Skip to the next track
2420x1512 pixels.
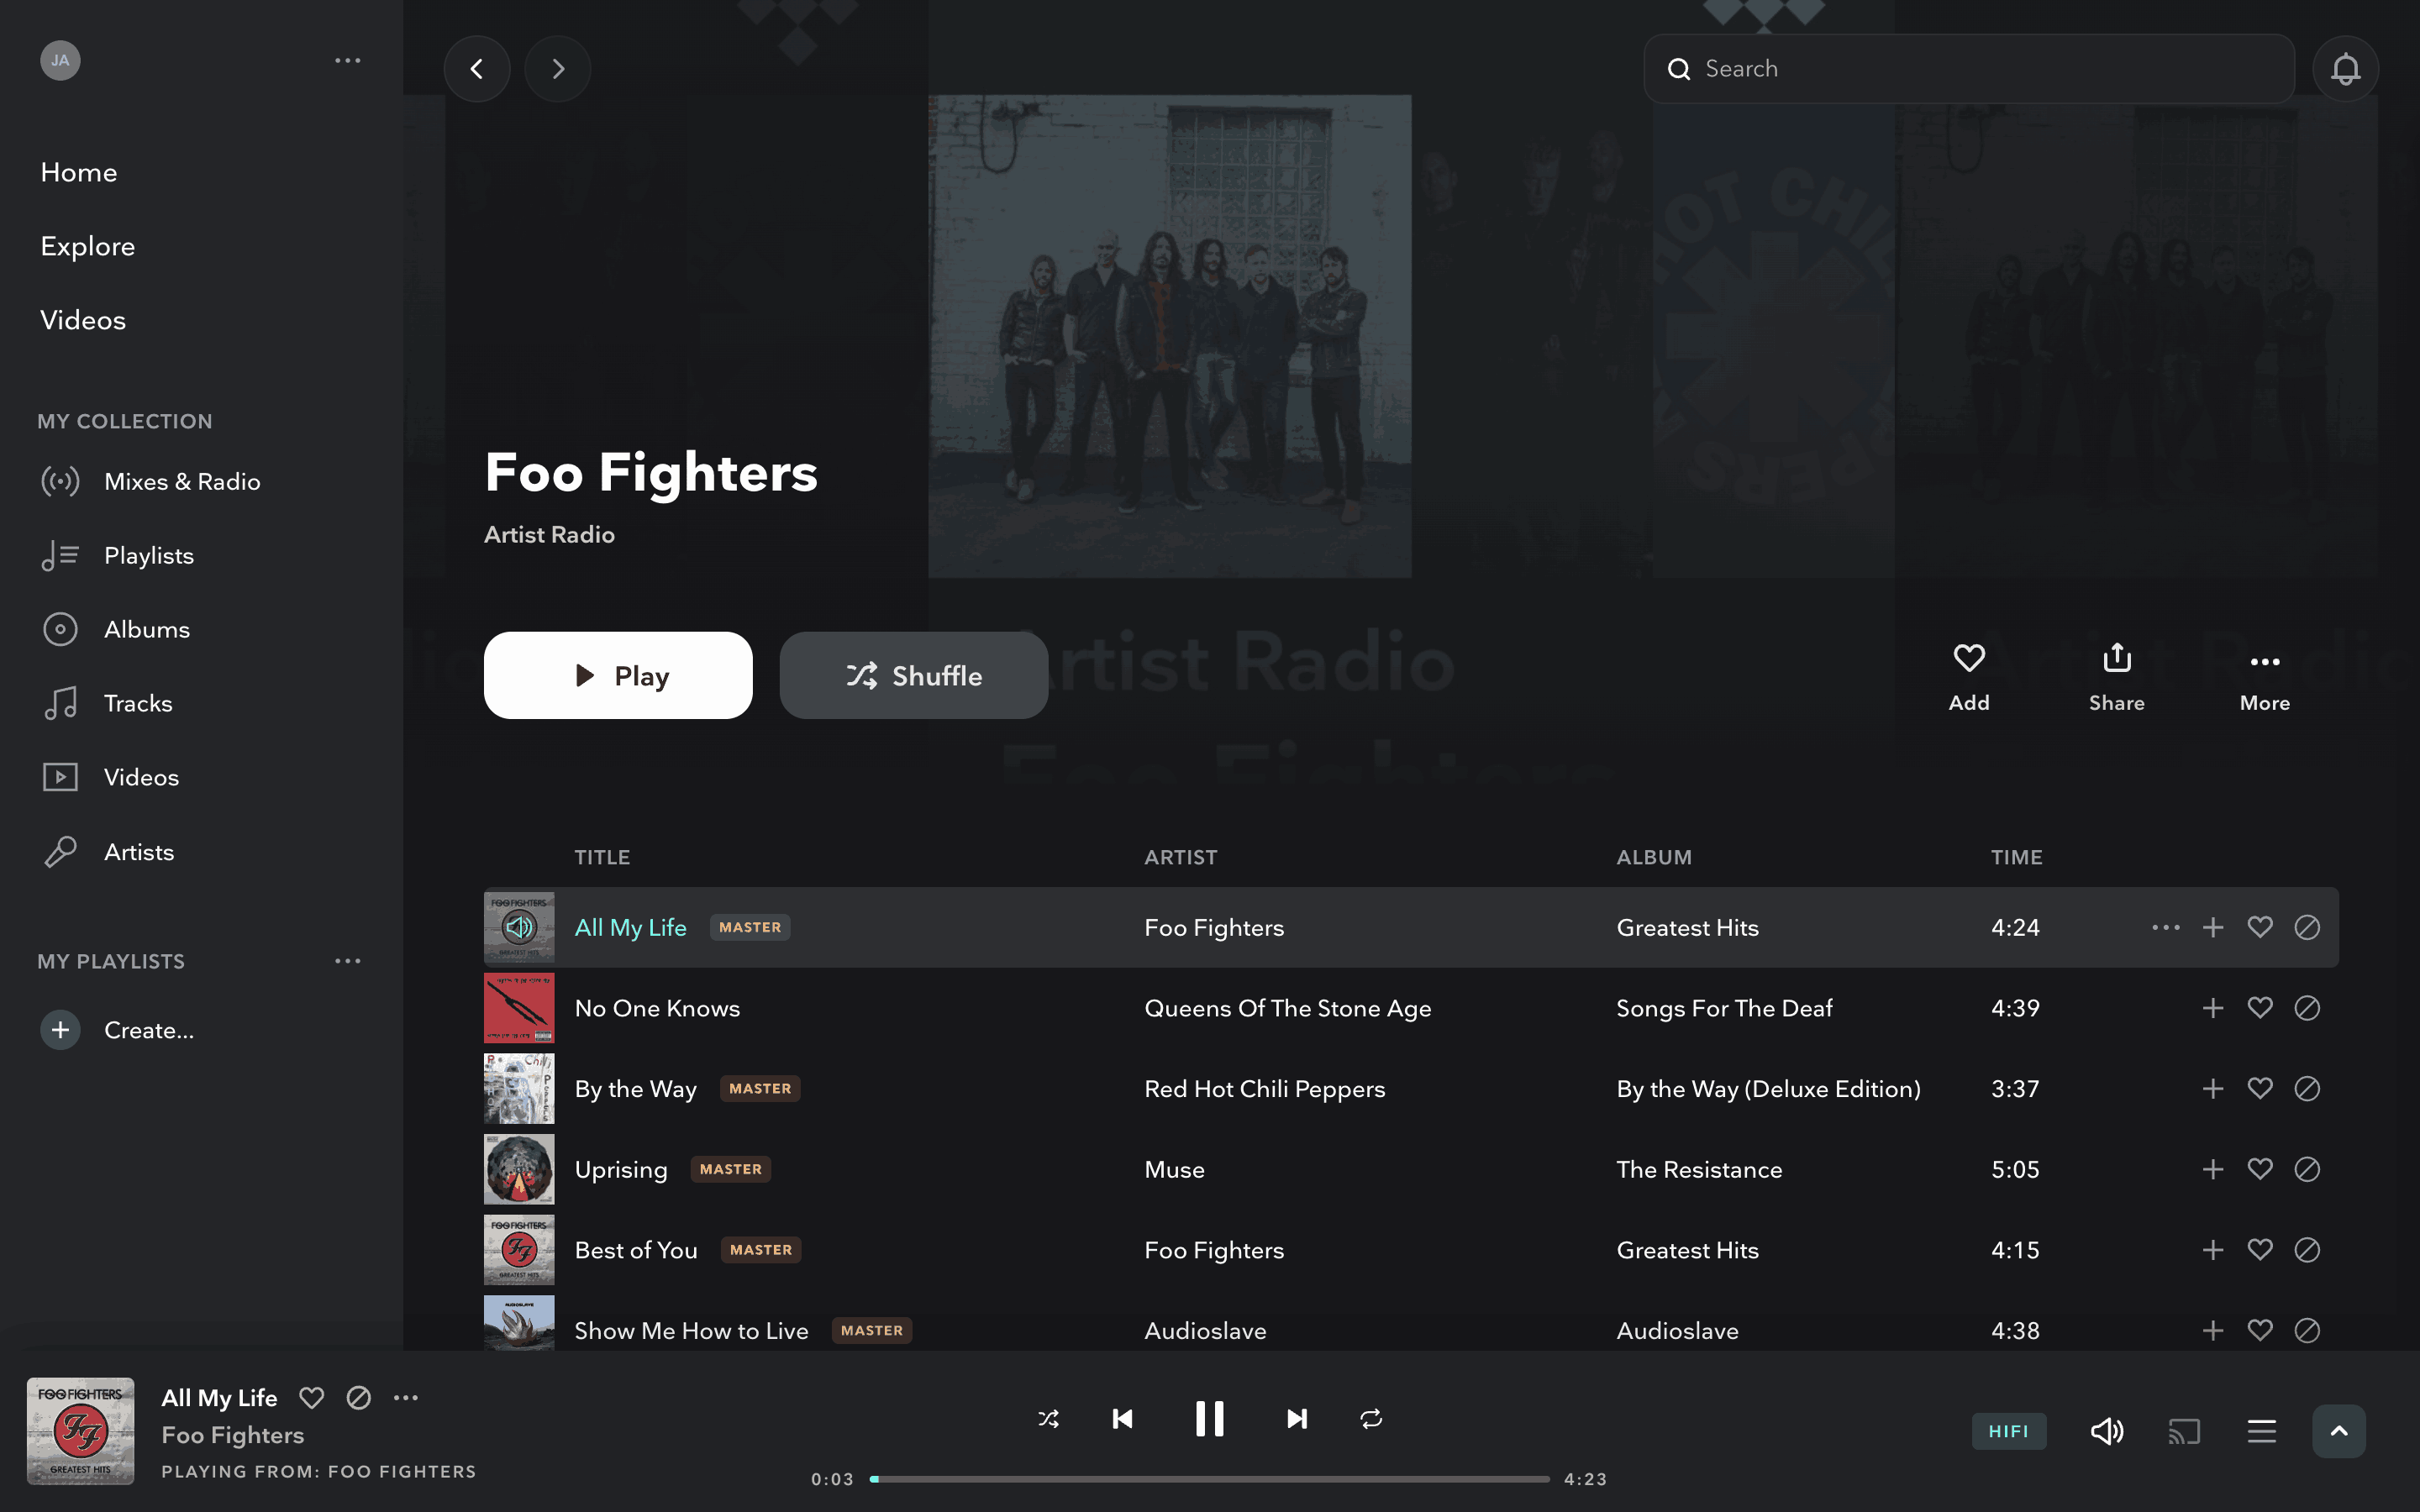coord(1296,1418)
